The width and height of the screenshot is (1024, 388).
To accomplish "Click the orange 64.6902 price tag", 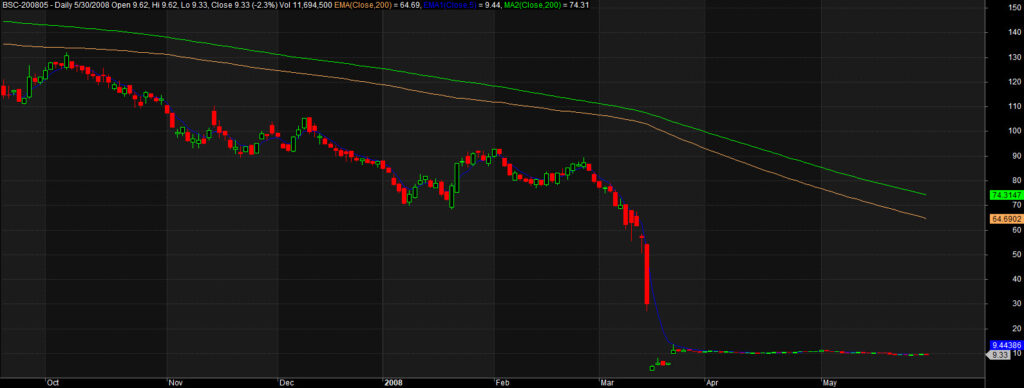I will click(x=1005, y=219).
